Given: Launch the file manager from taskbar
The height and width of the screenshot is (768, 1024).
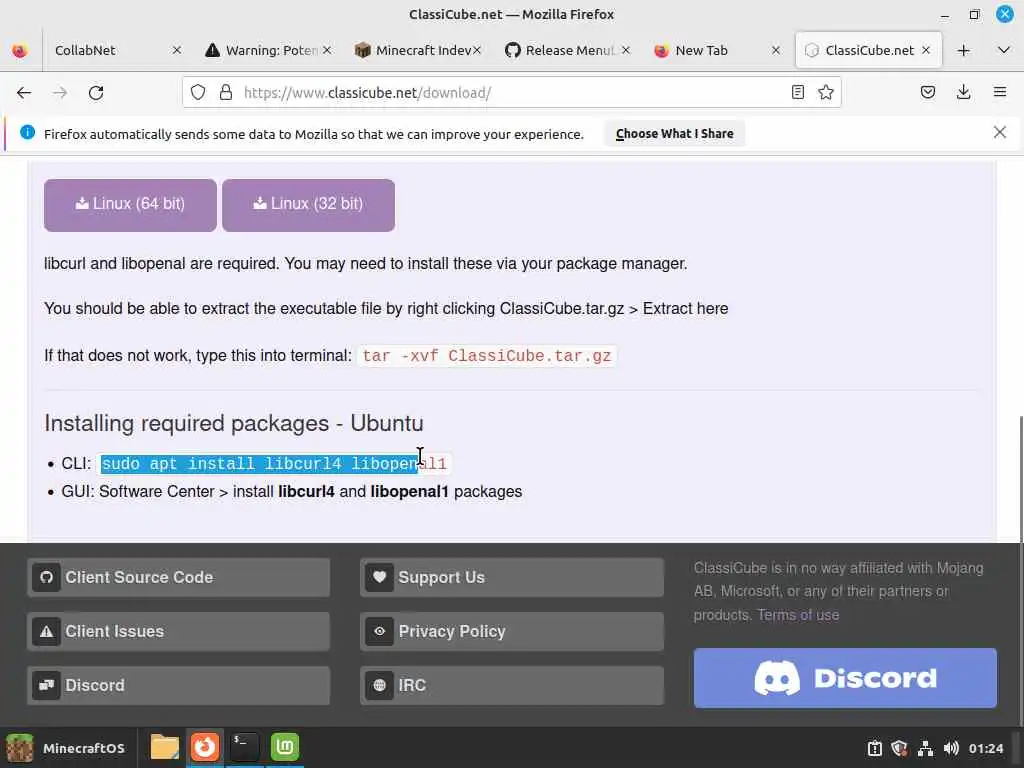Looking at the screenshot, I should coord(165,747).
